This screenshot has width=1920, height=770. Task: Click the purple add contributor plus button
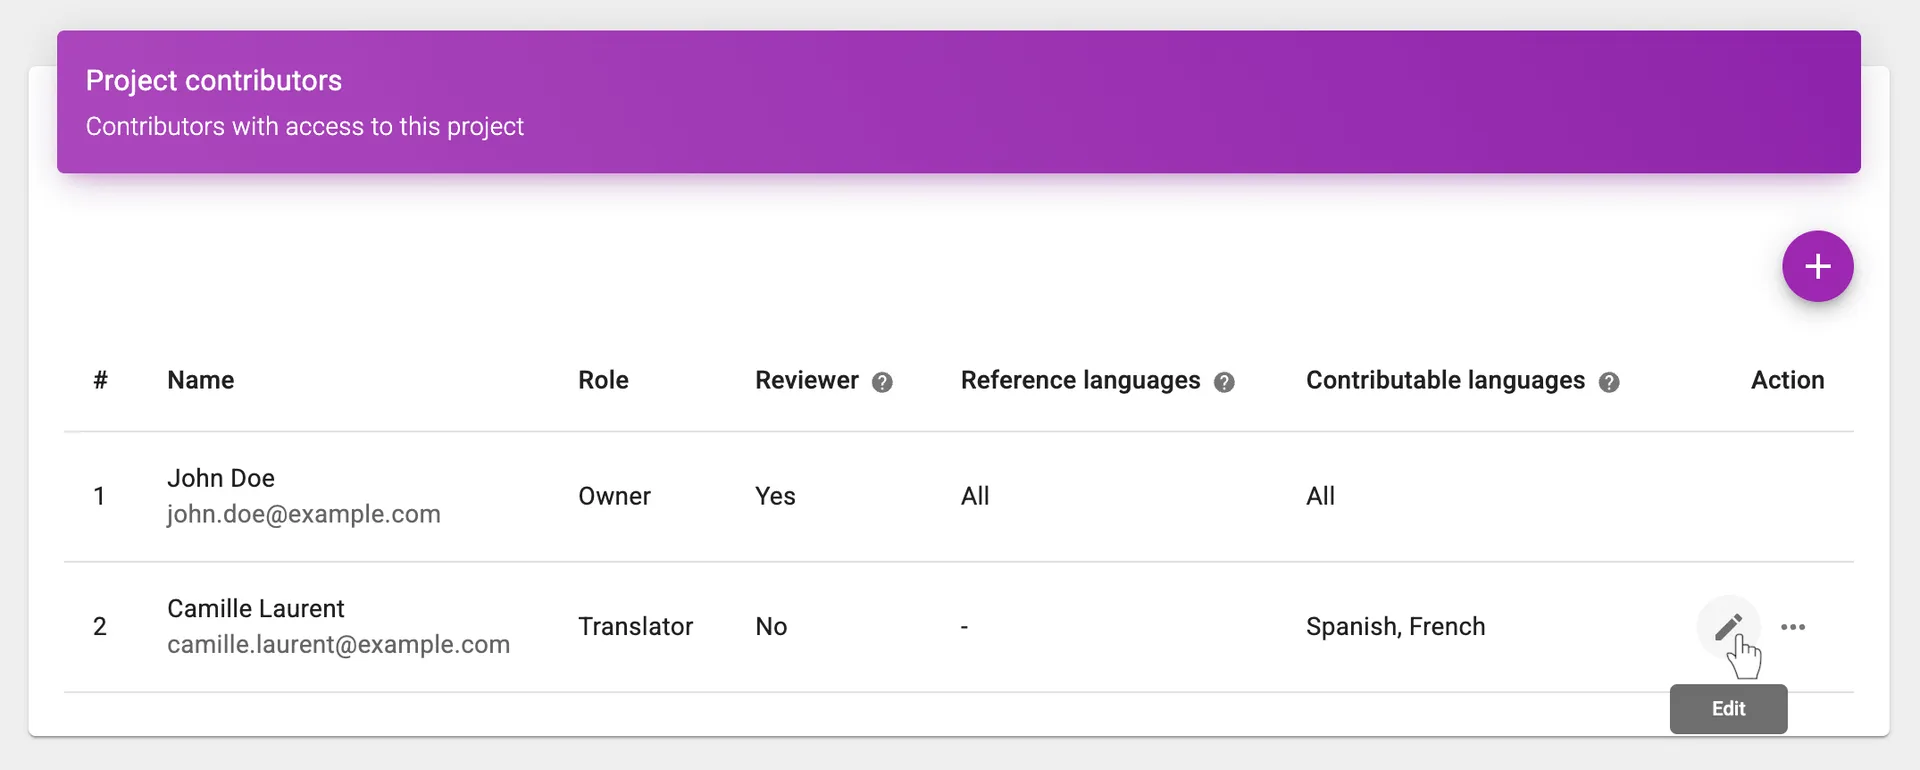pyautogui.click(x=1817, y=266)
